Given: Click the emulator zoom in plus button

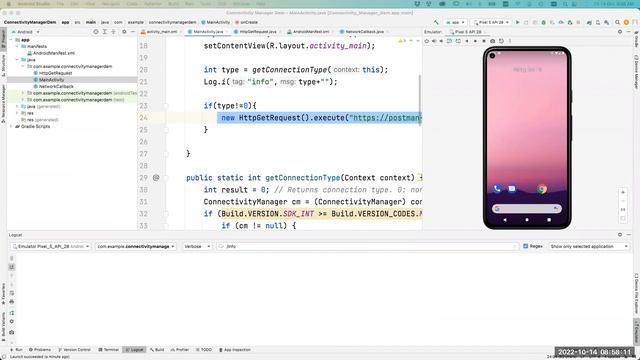Looking at the screenshot, I should coord(623,192).
